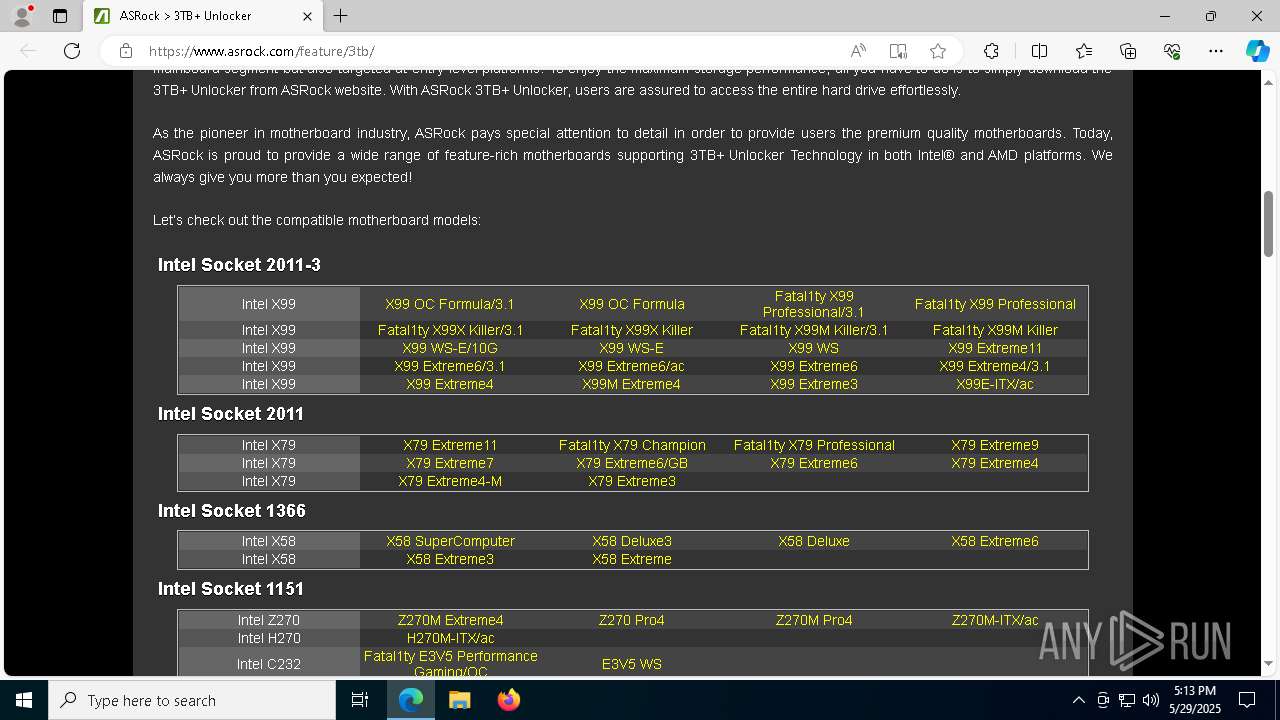
Task: Refresh the current page
Action: pyautogui.click(x=72, y=51)
